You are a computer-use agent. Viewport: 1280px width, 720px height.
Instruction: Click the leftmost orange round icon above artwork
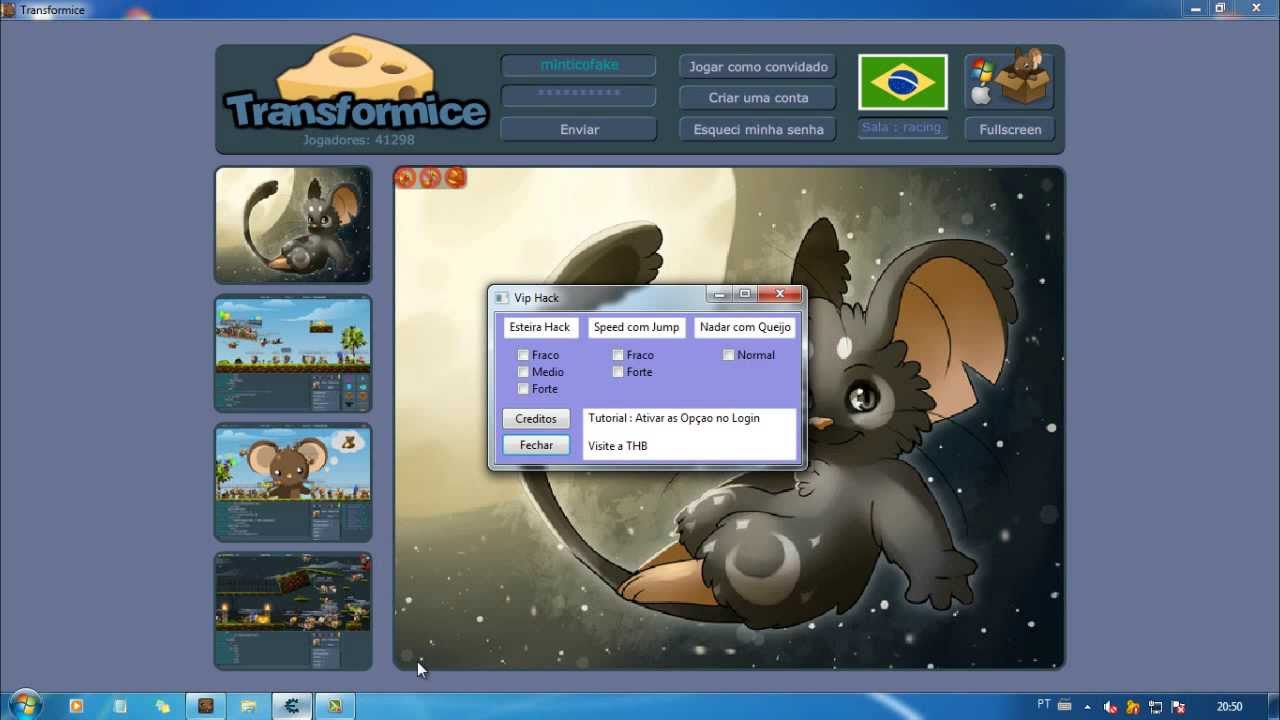(405, 178)
